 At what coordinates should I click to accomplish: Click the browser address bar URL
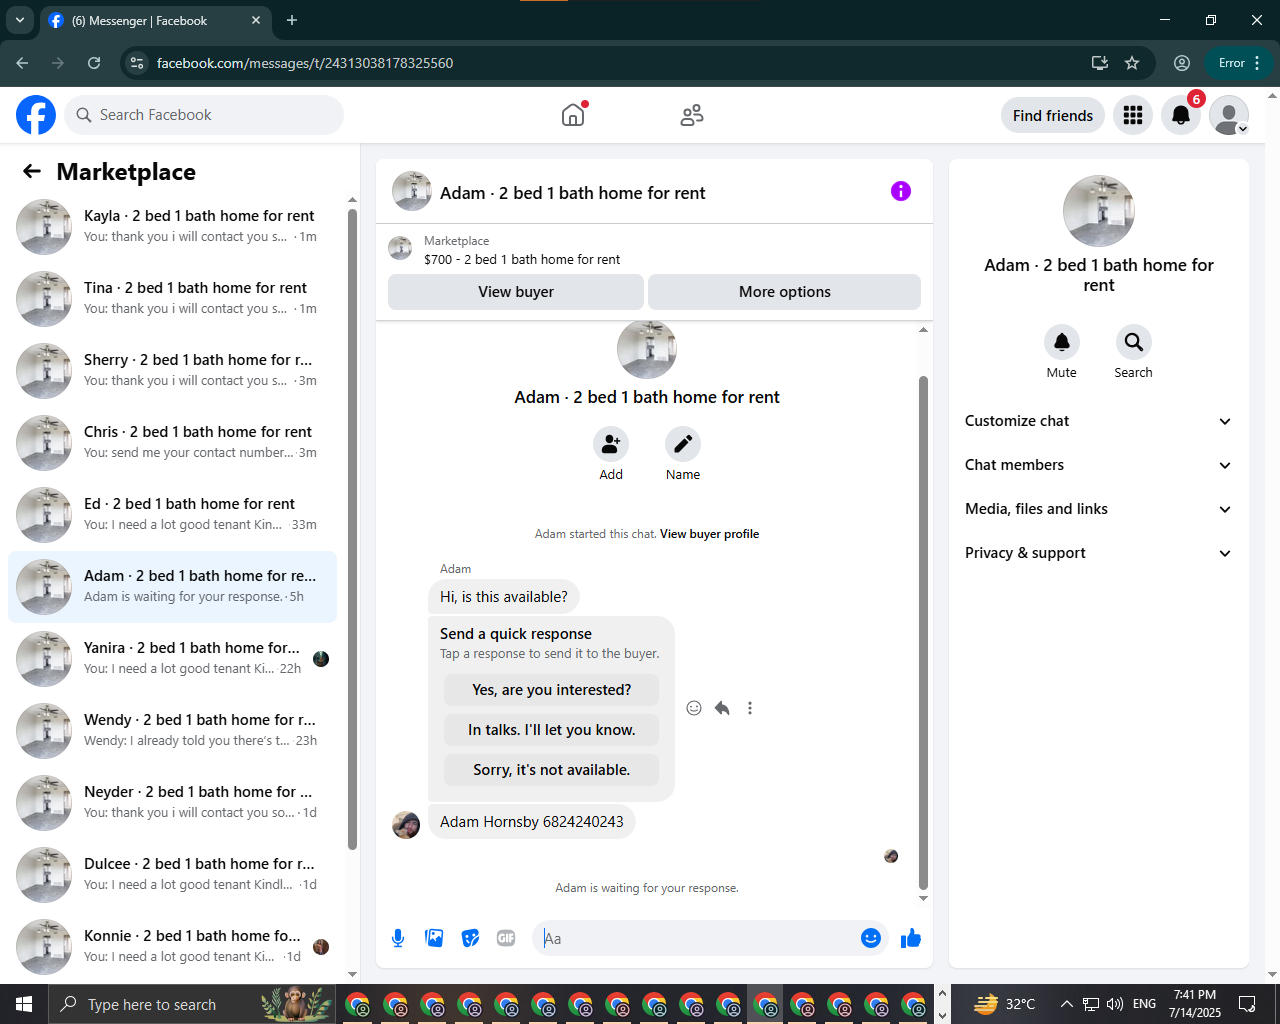coord(305,63)
